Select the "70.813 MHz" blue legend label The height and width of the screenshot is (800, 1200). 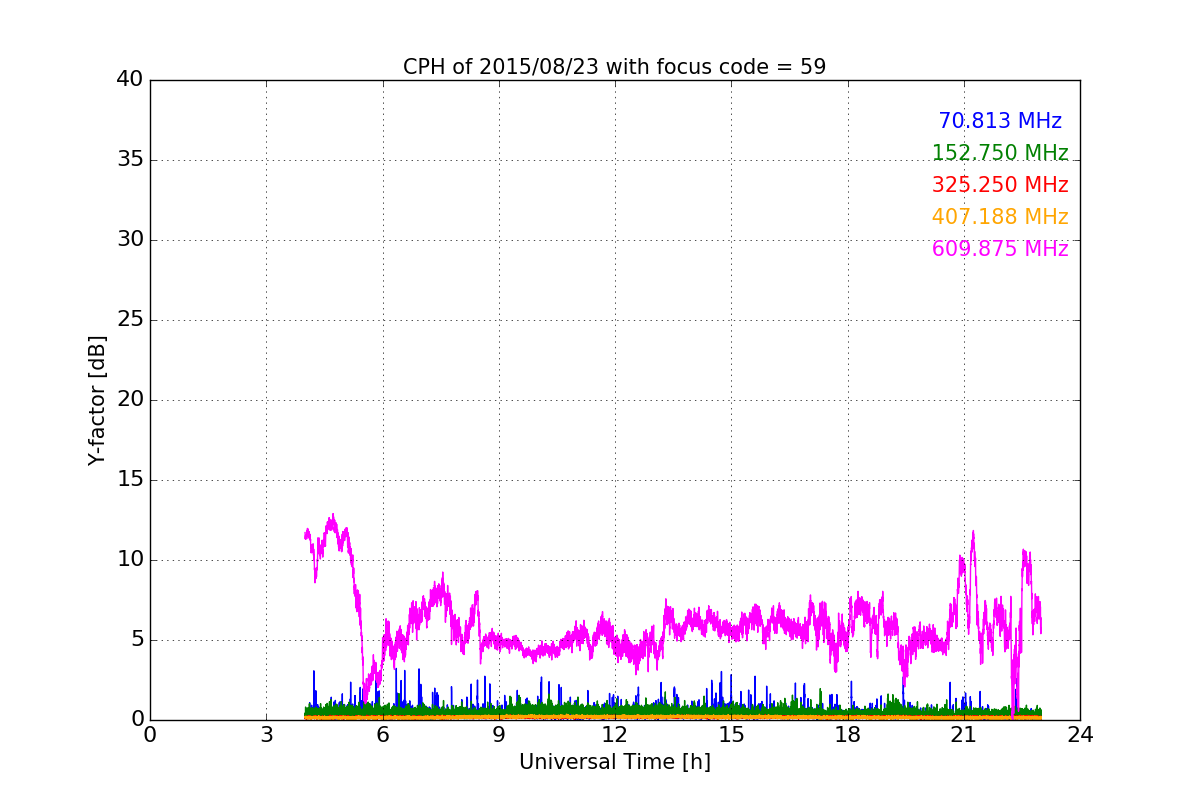(1000, 121)
